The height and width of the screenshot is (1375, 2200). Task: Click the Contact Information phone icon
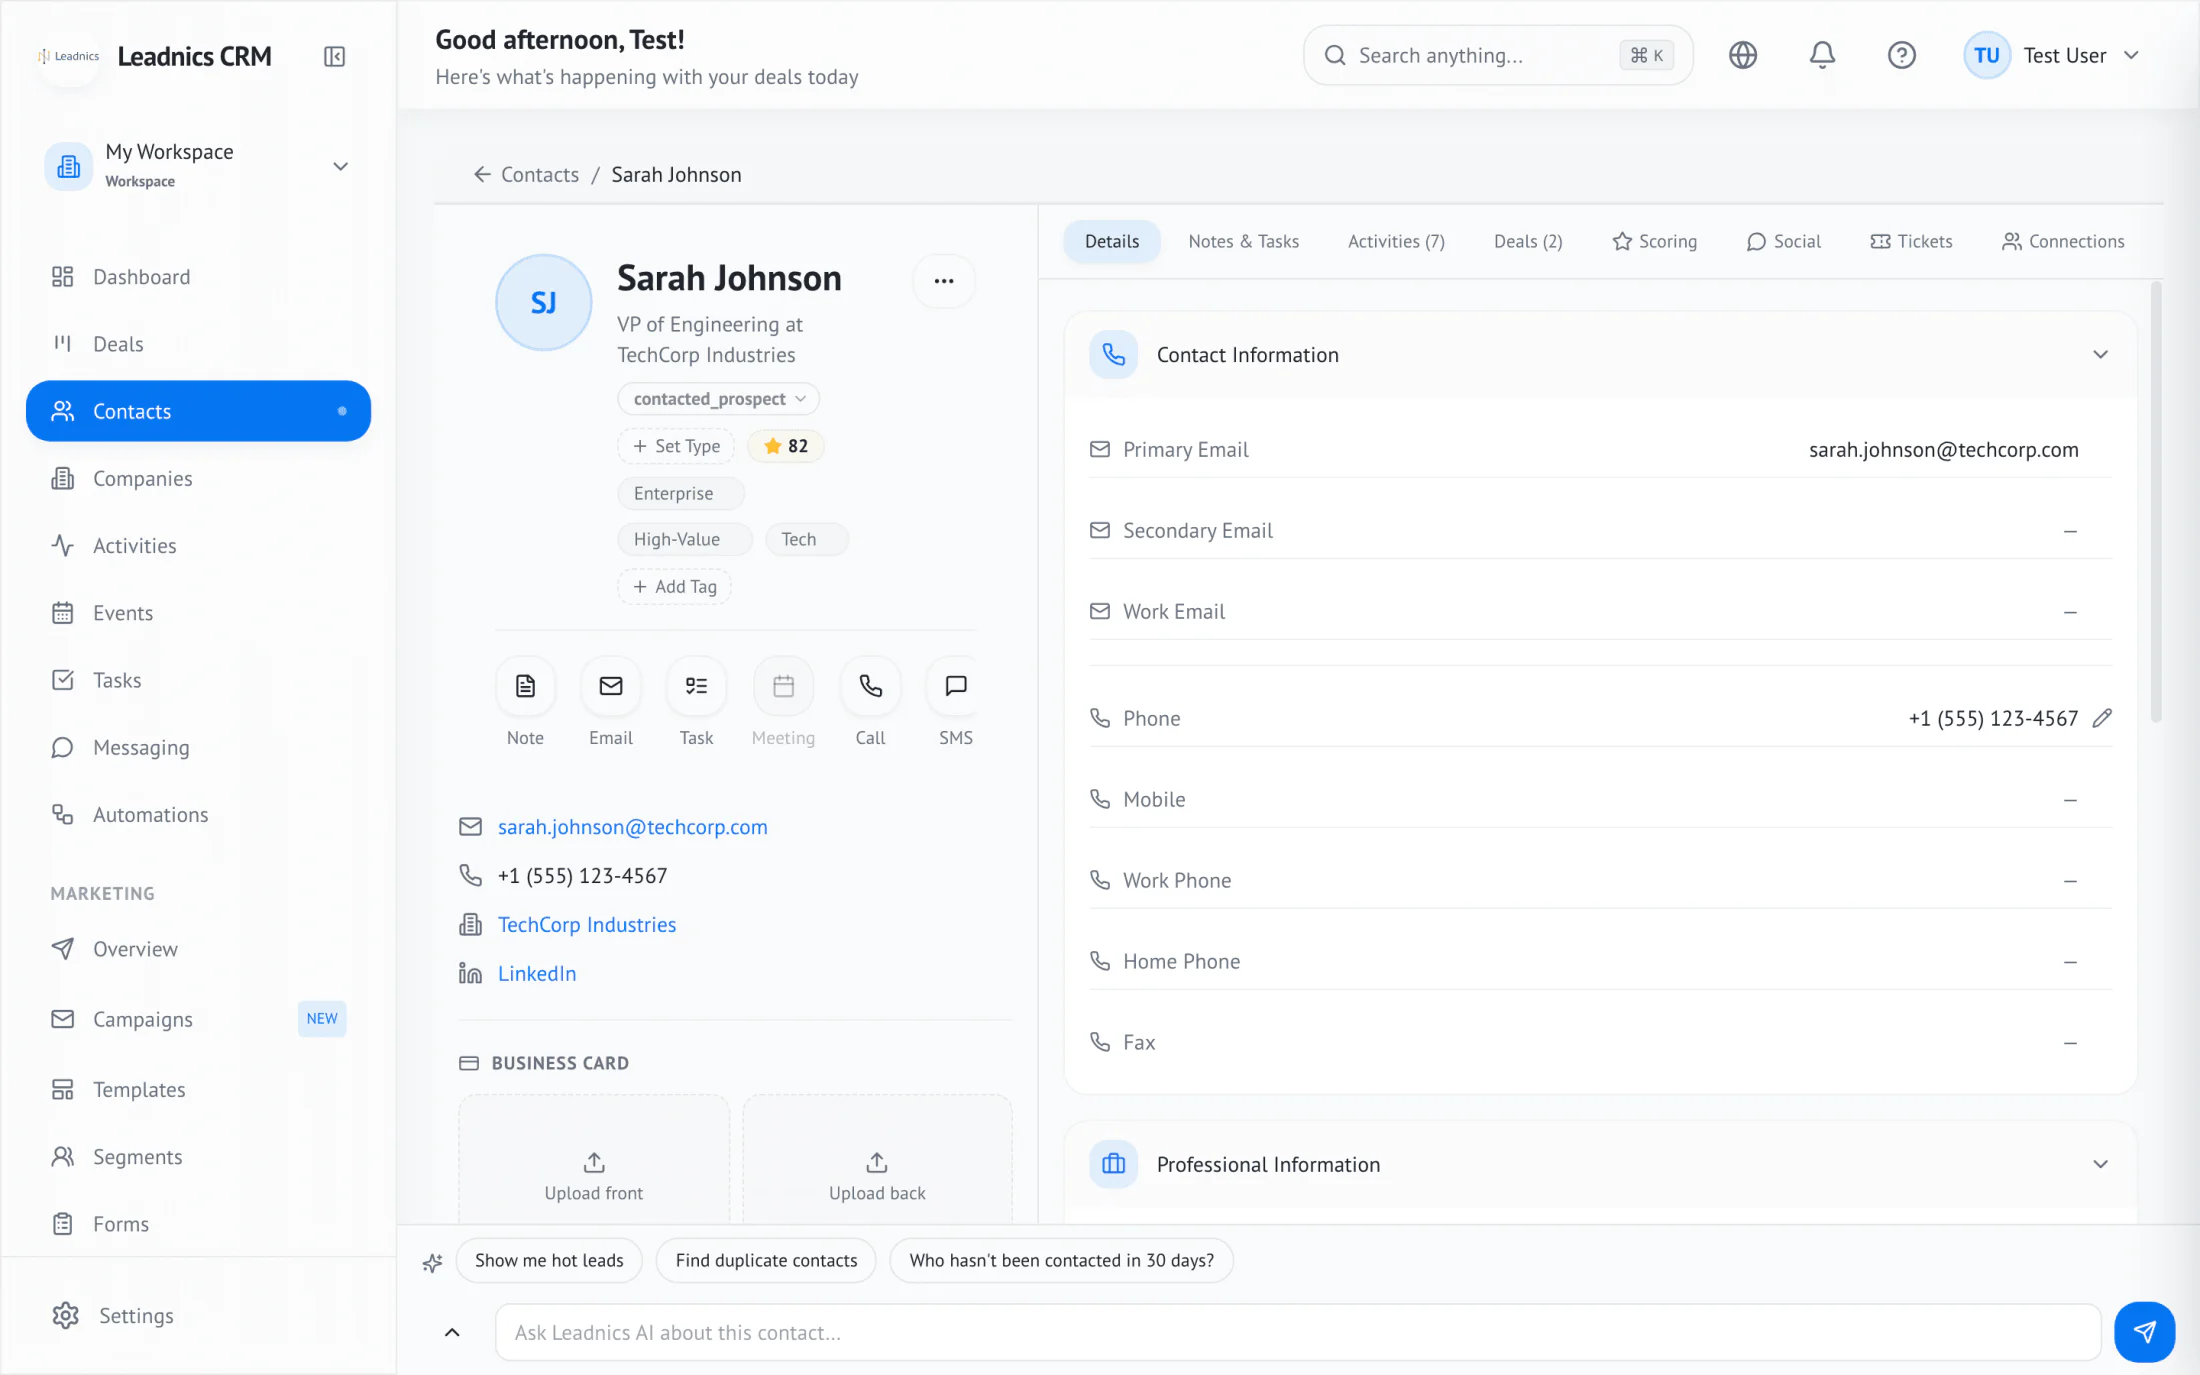tap(1113, 355)
